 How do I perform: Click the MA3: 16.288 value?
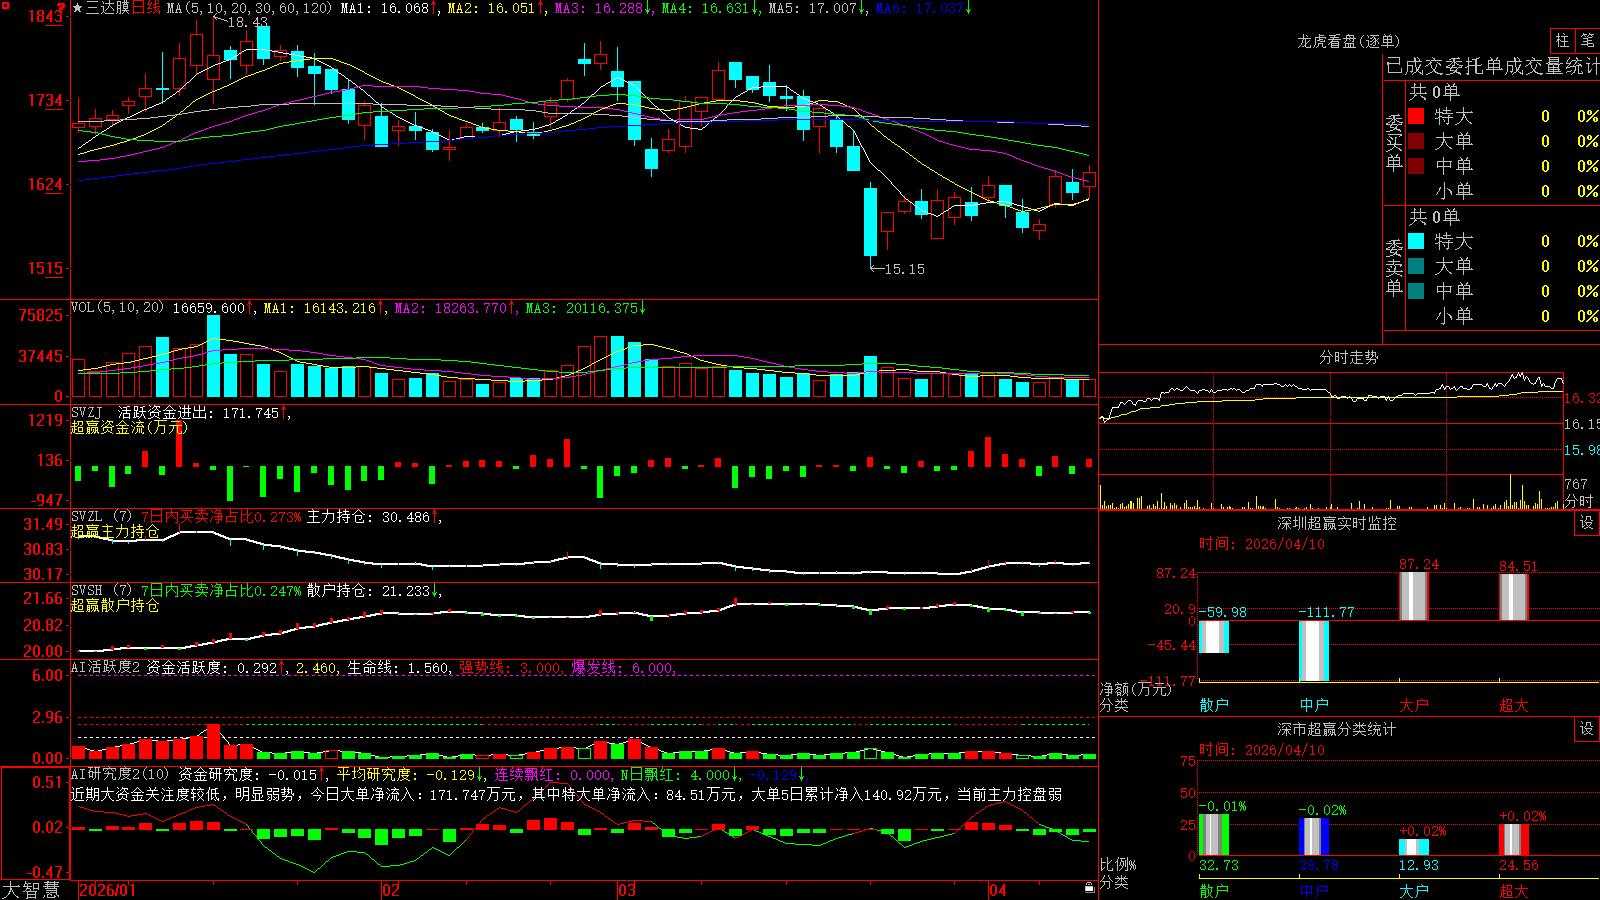[599, 8]
